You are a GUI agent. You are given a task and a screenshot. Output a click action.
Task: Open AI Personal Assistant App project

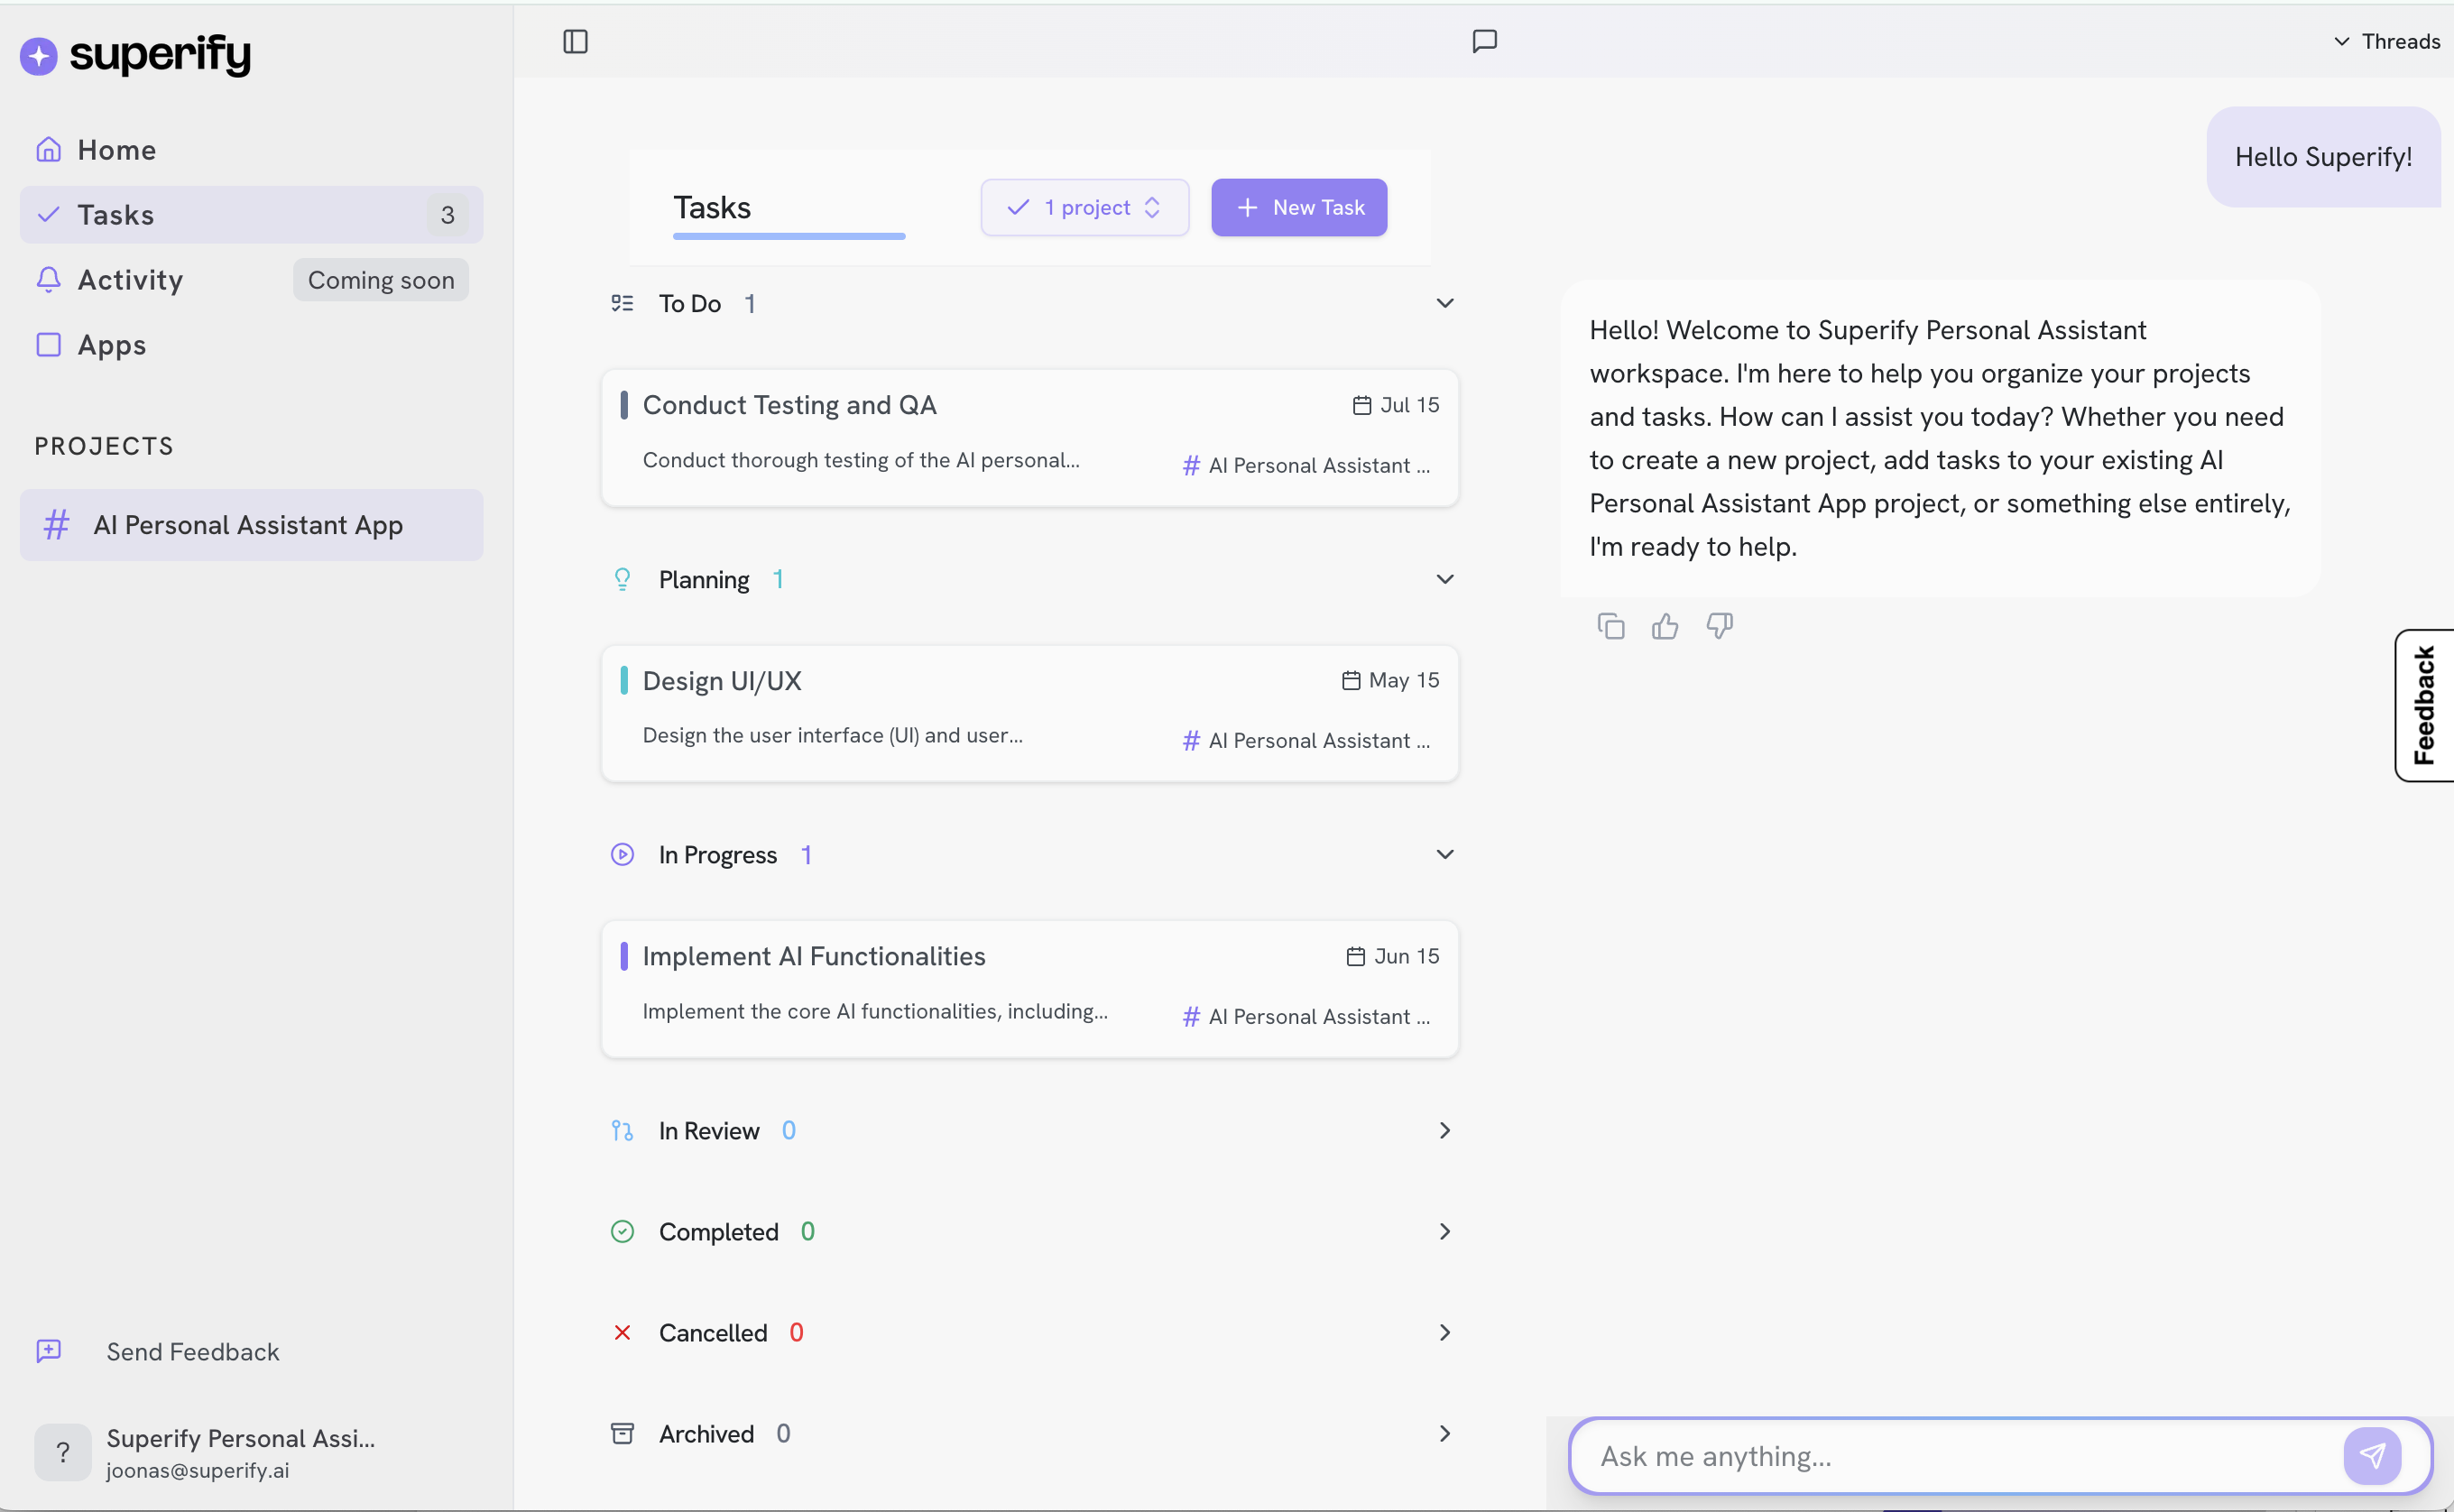tap(248, 525)
